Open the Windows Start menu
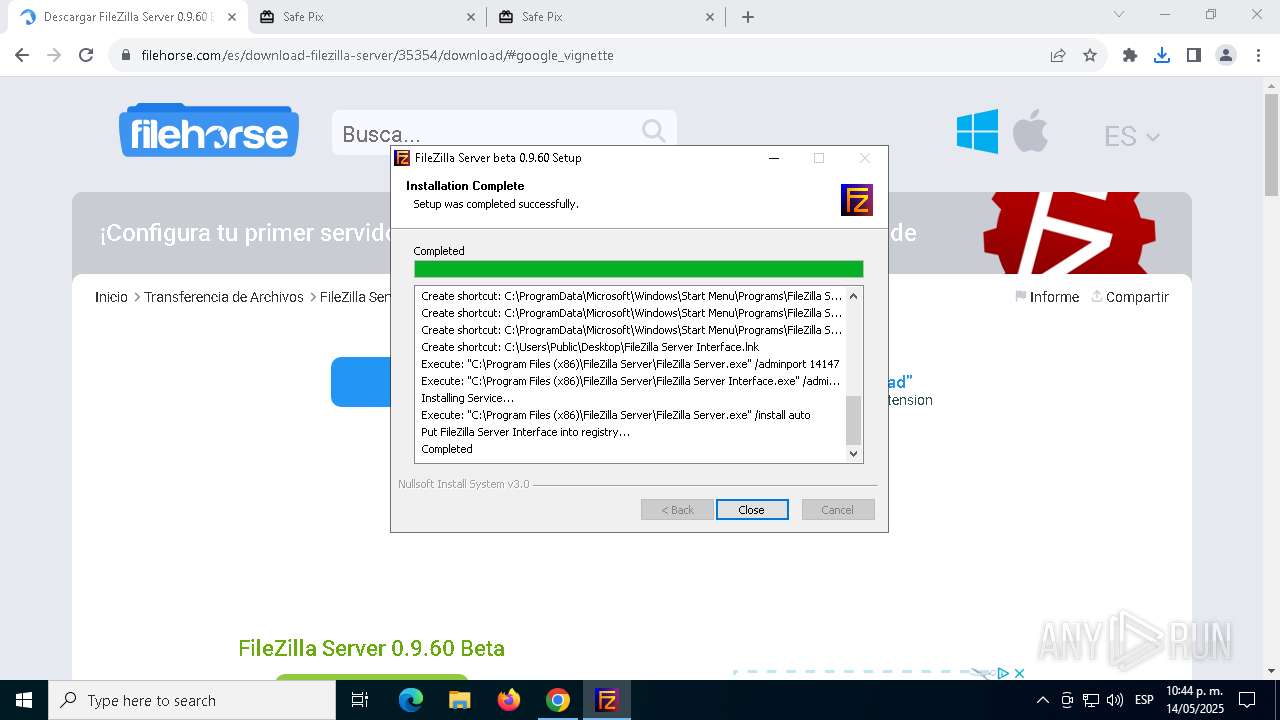Screen dimensions: 1280x720 (24, 700)
